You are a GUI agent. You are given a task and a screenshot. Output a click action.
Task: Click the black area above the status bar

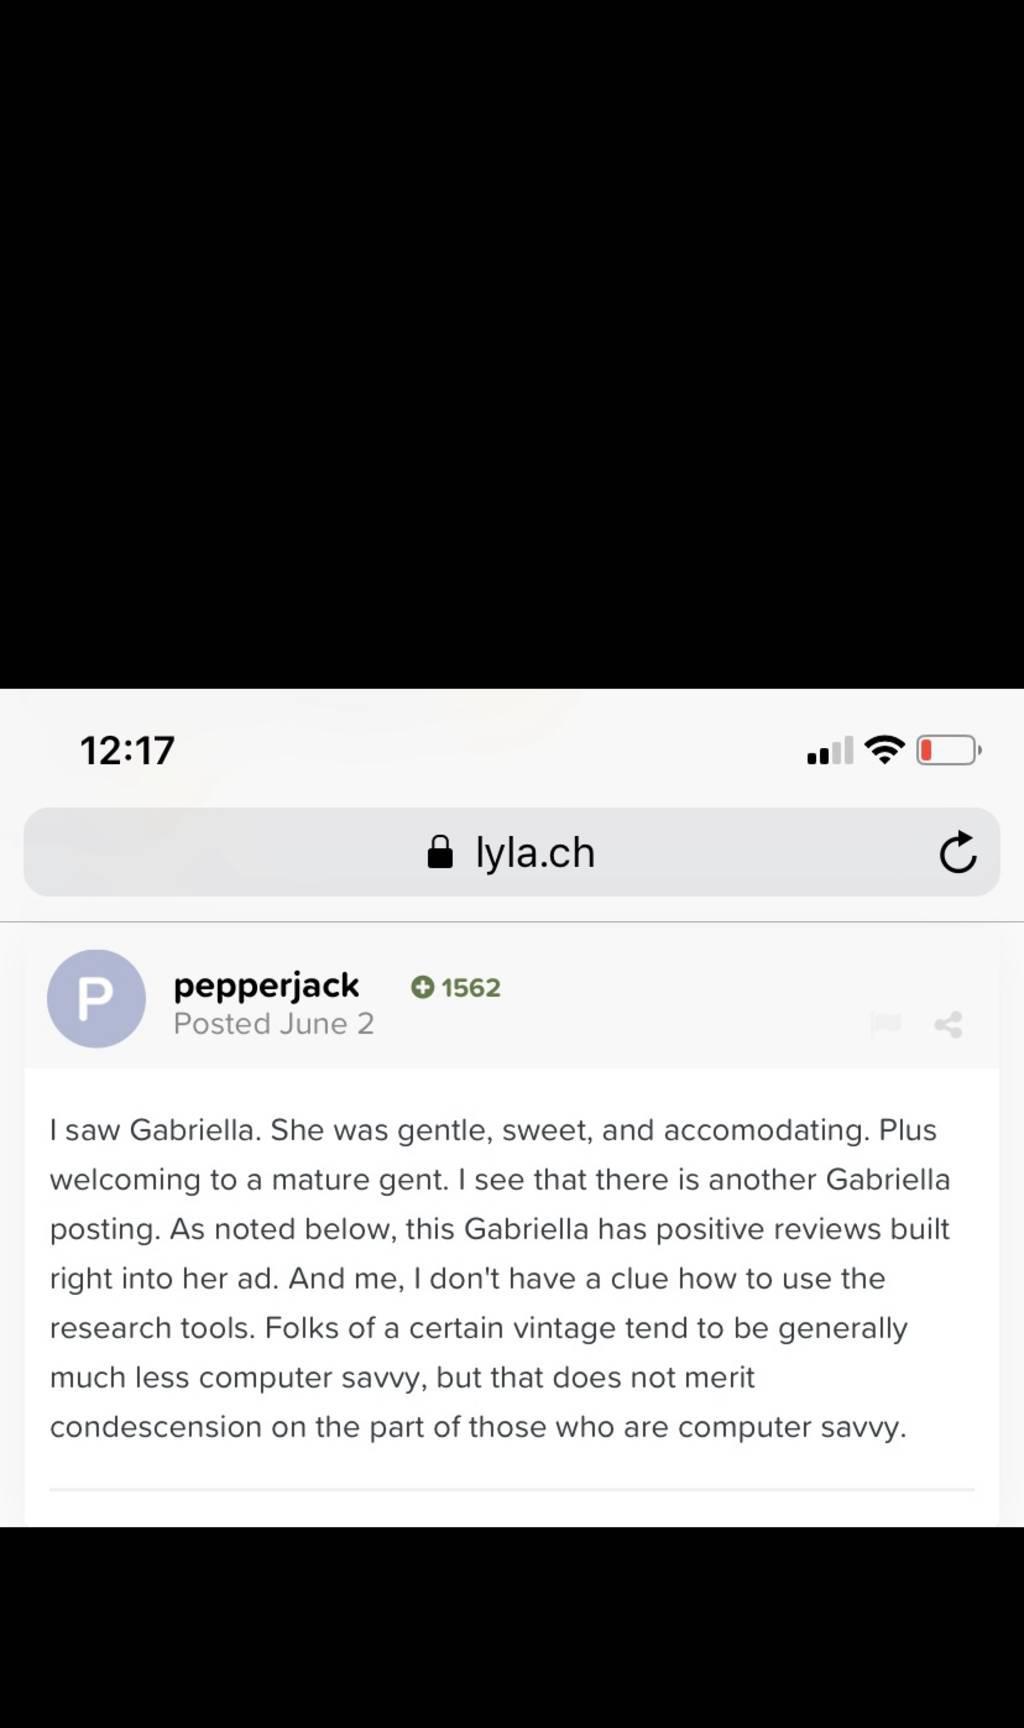pos(512,340)
